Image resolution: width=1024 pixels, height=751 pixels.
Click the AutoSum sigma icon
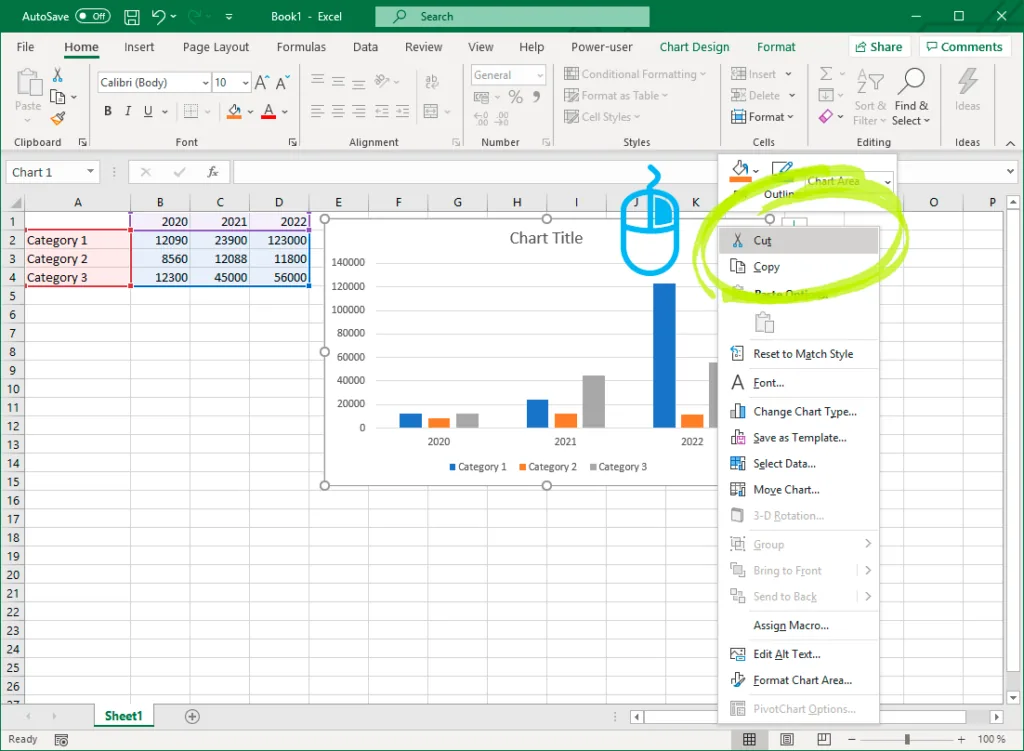tap(826, 74)
